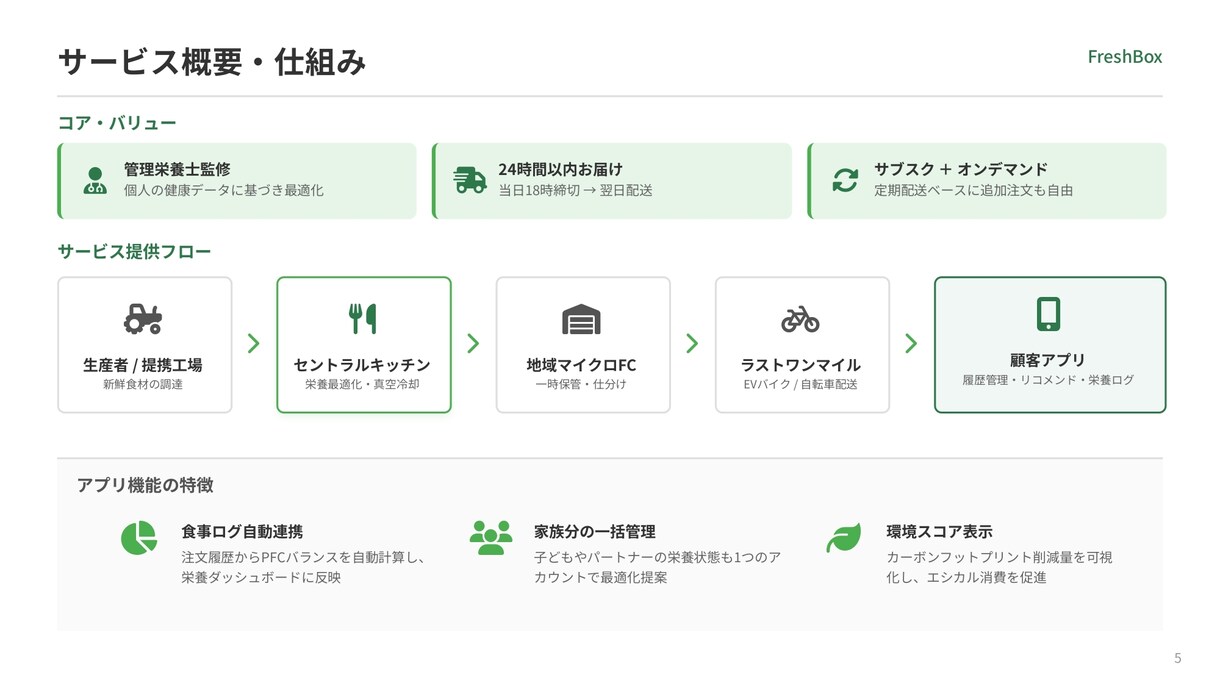This screenshot has width=1220, height=686.
Task: Click the pie chart icon beside 食事ログ自動連携
Action: pos(139,538)
